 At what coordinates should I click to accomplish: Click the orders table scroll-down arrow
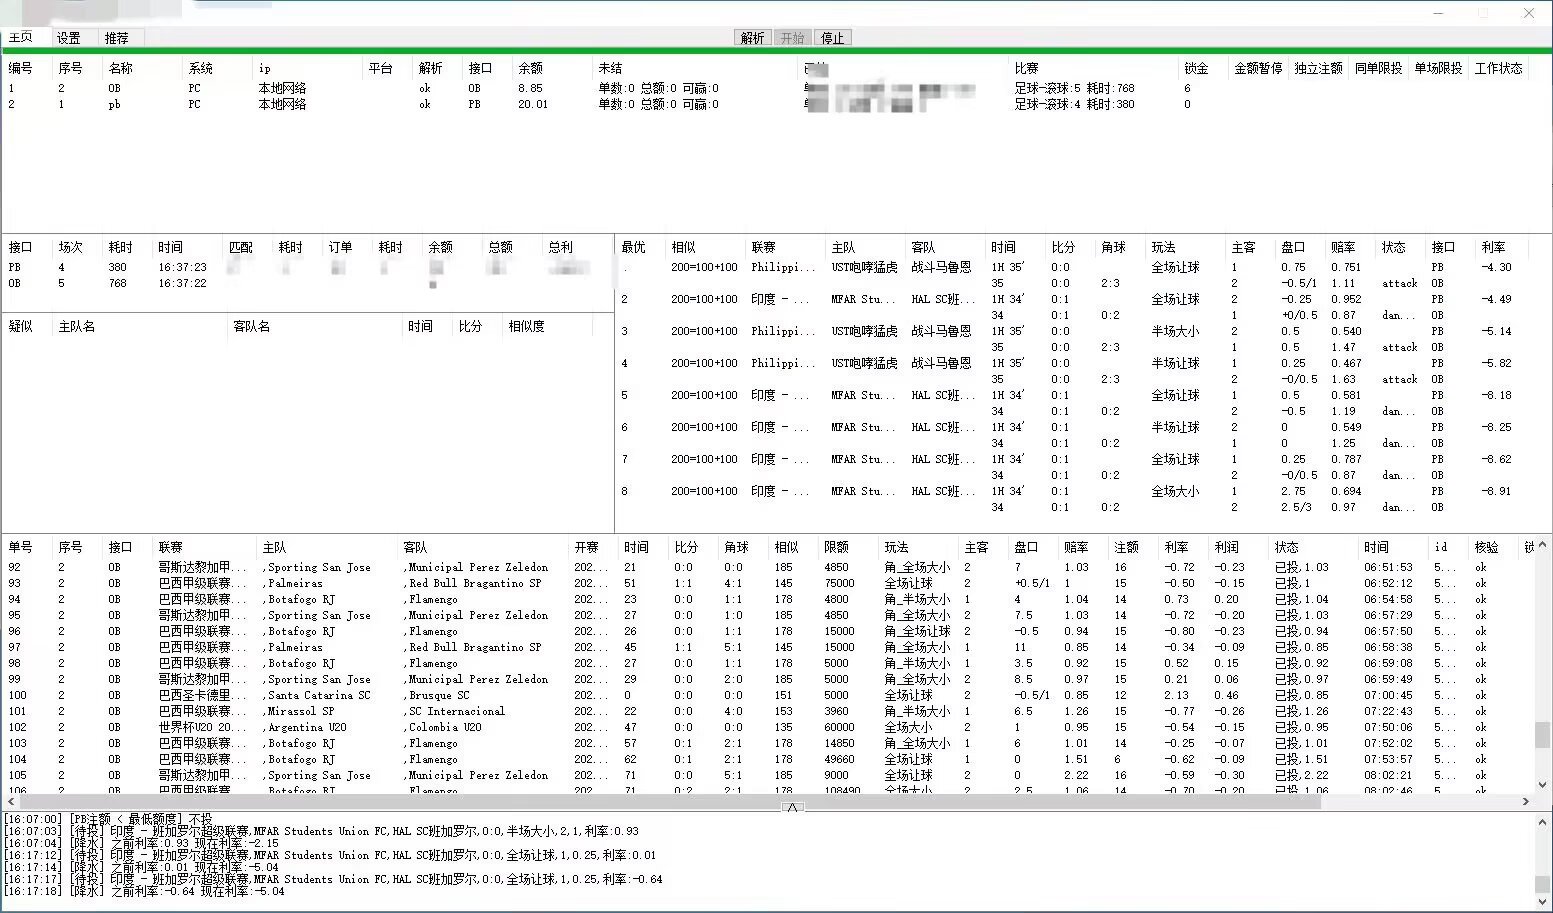(1542, 785)
